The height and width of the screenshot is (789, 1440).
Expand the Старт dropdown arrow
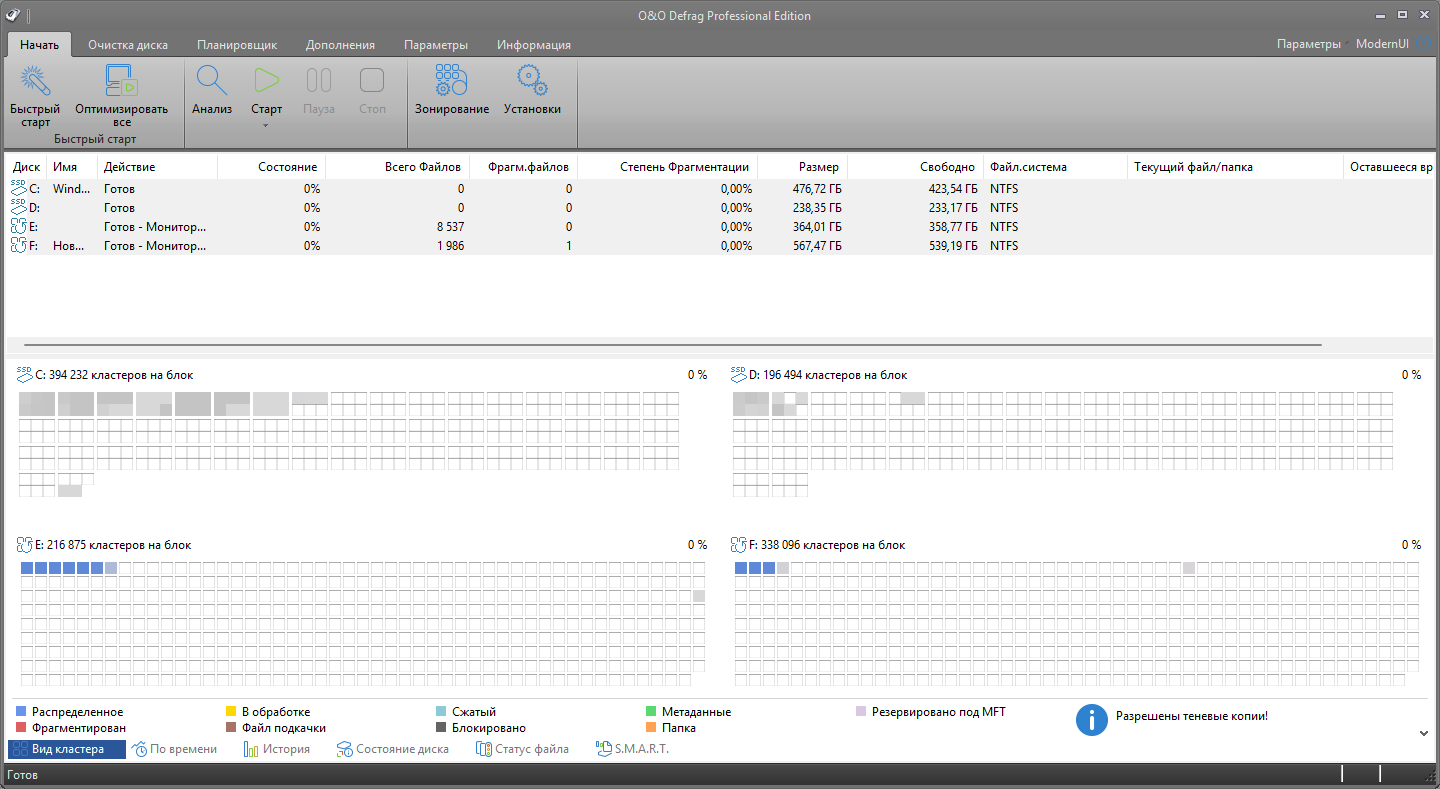click(x=267, y=125)
